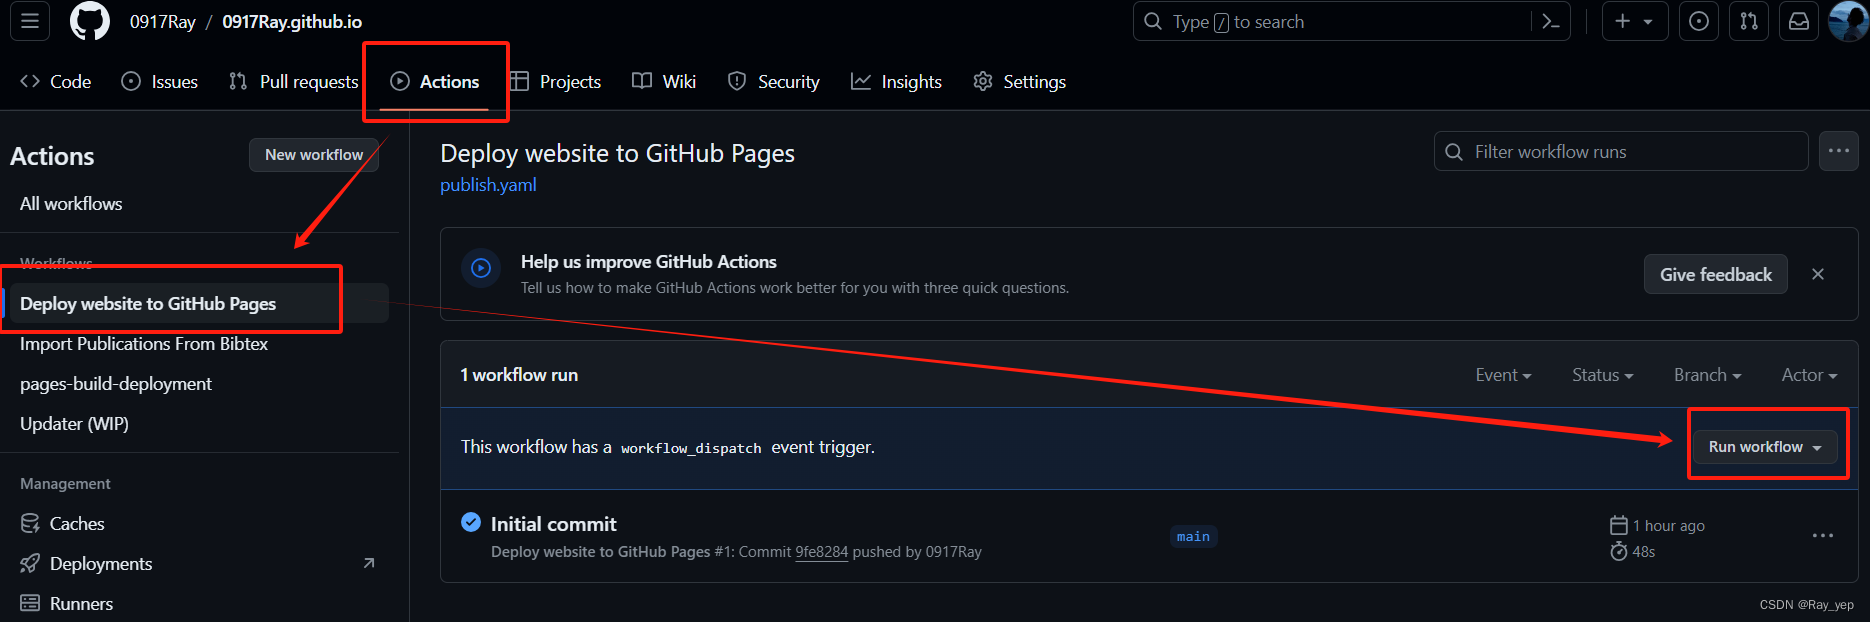Click the 1 hour ago timestamp
The image size is (1870, 622).
(x=1668, y=526)
